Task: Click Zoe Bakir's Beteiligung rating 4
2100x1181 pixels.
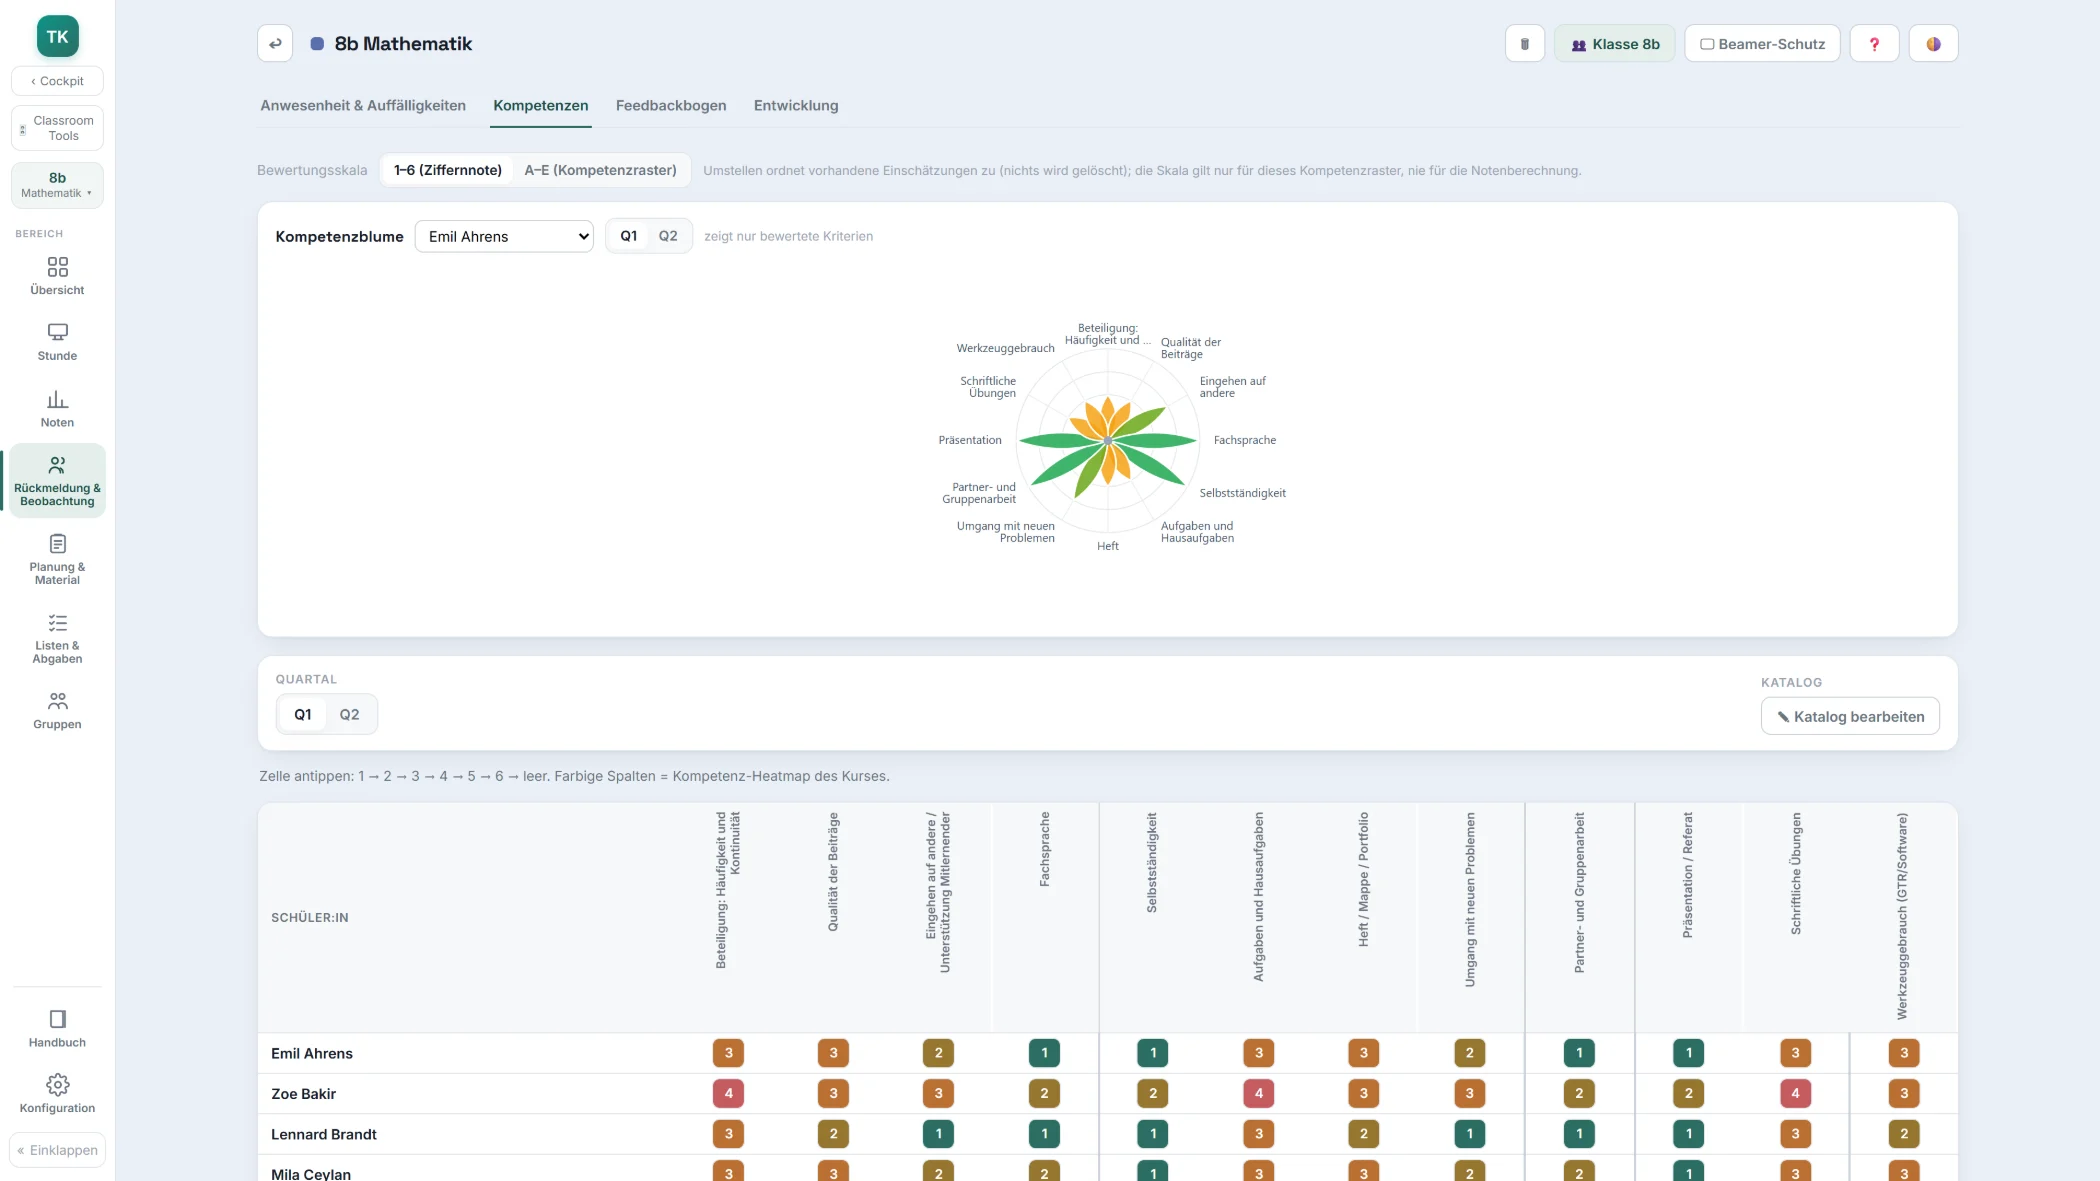Action: [x=728, y=1093]
